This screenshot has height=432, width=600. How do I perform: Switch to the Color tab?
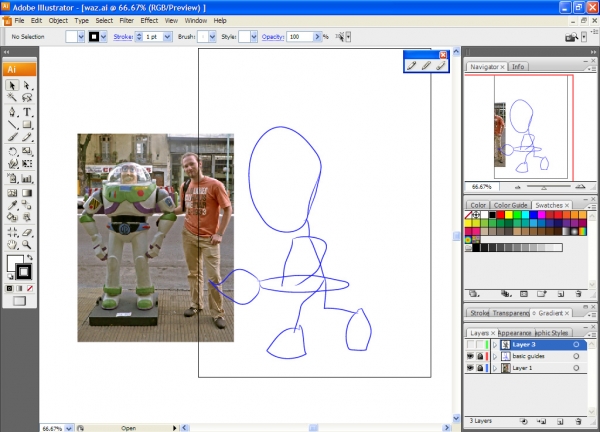pyautogui.click(x=478, y=205)
